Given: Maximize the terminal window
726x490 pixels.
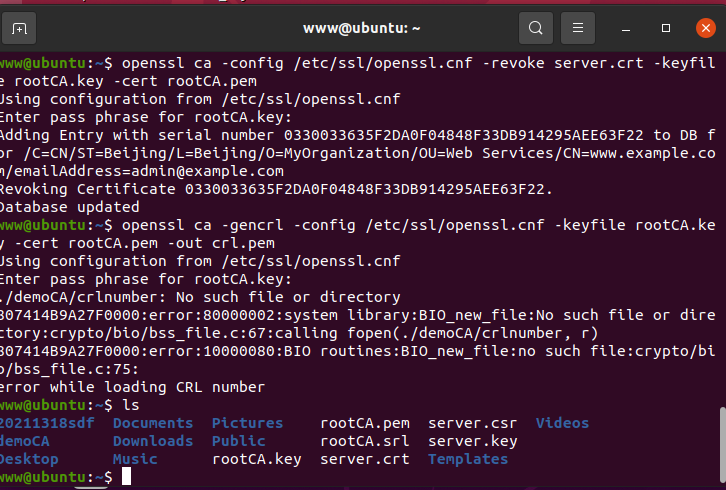Looking at the screenshot, I should [666, 27].
